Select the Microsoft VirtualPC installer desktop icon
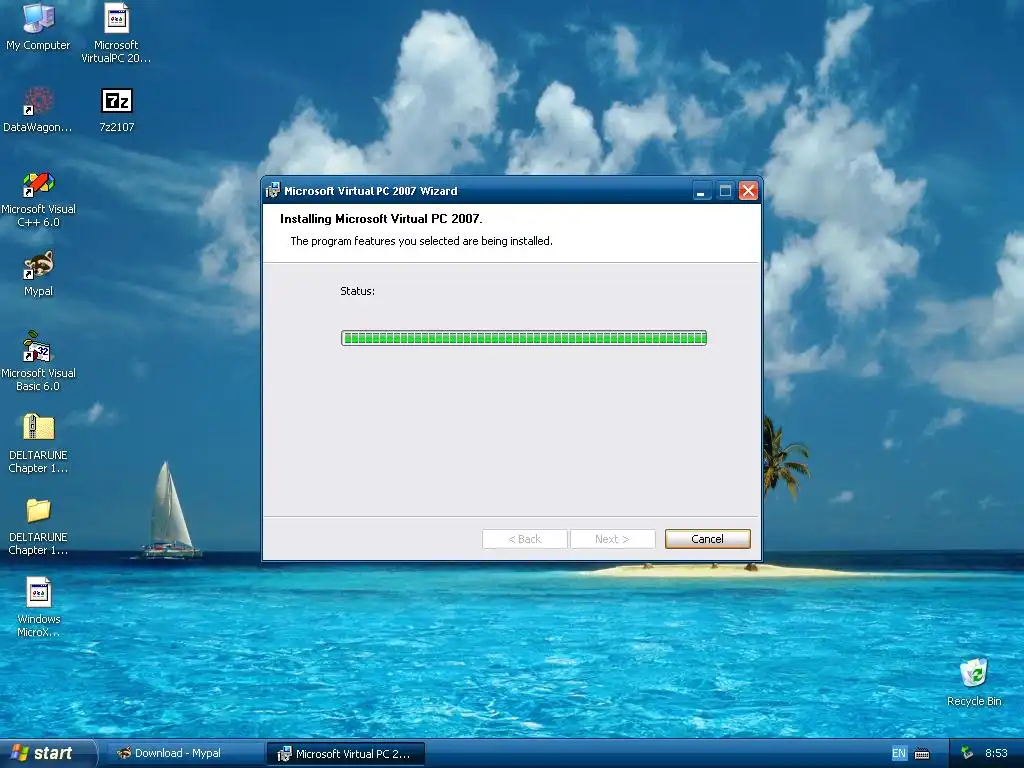The height and width of the screenshot is (768, 1024). (116, 33)
